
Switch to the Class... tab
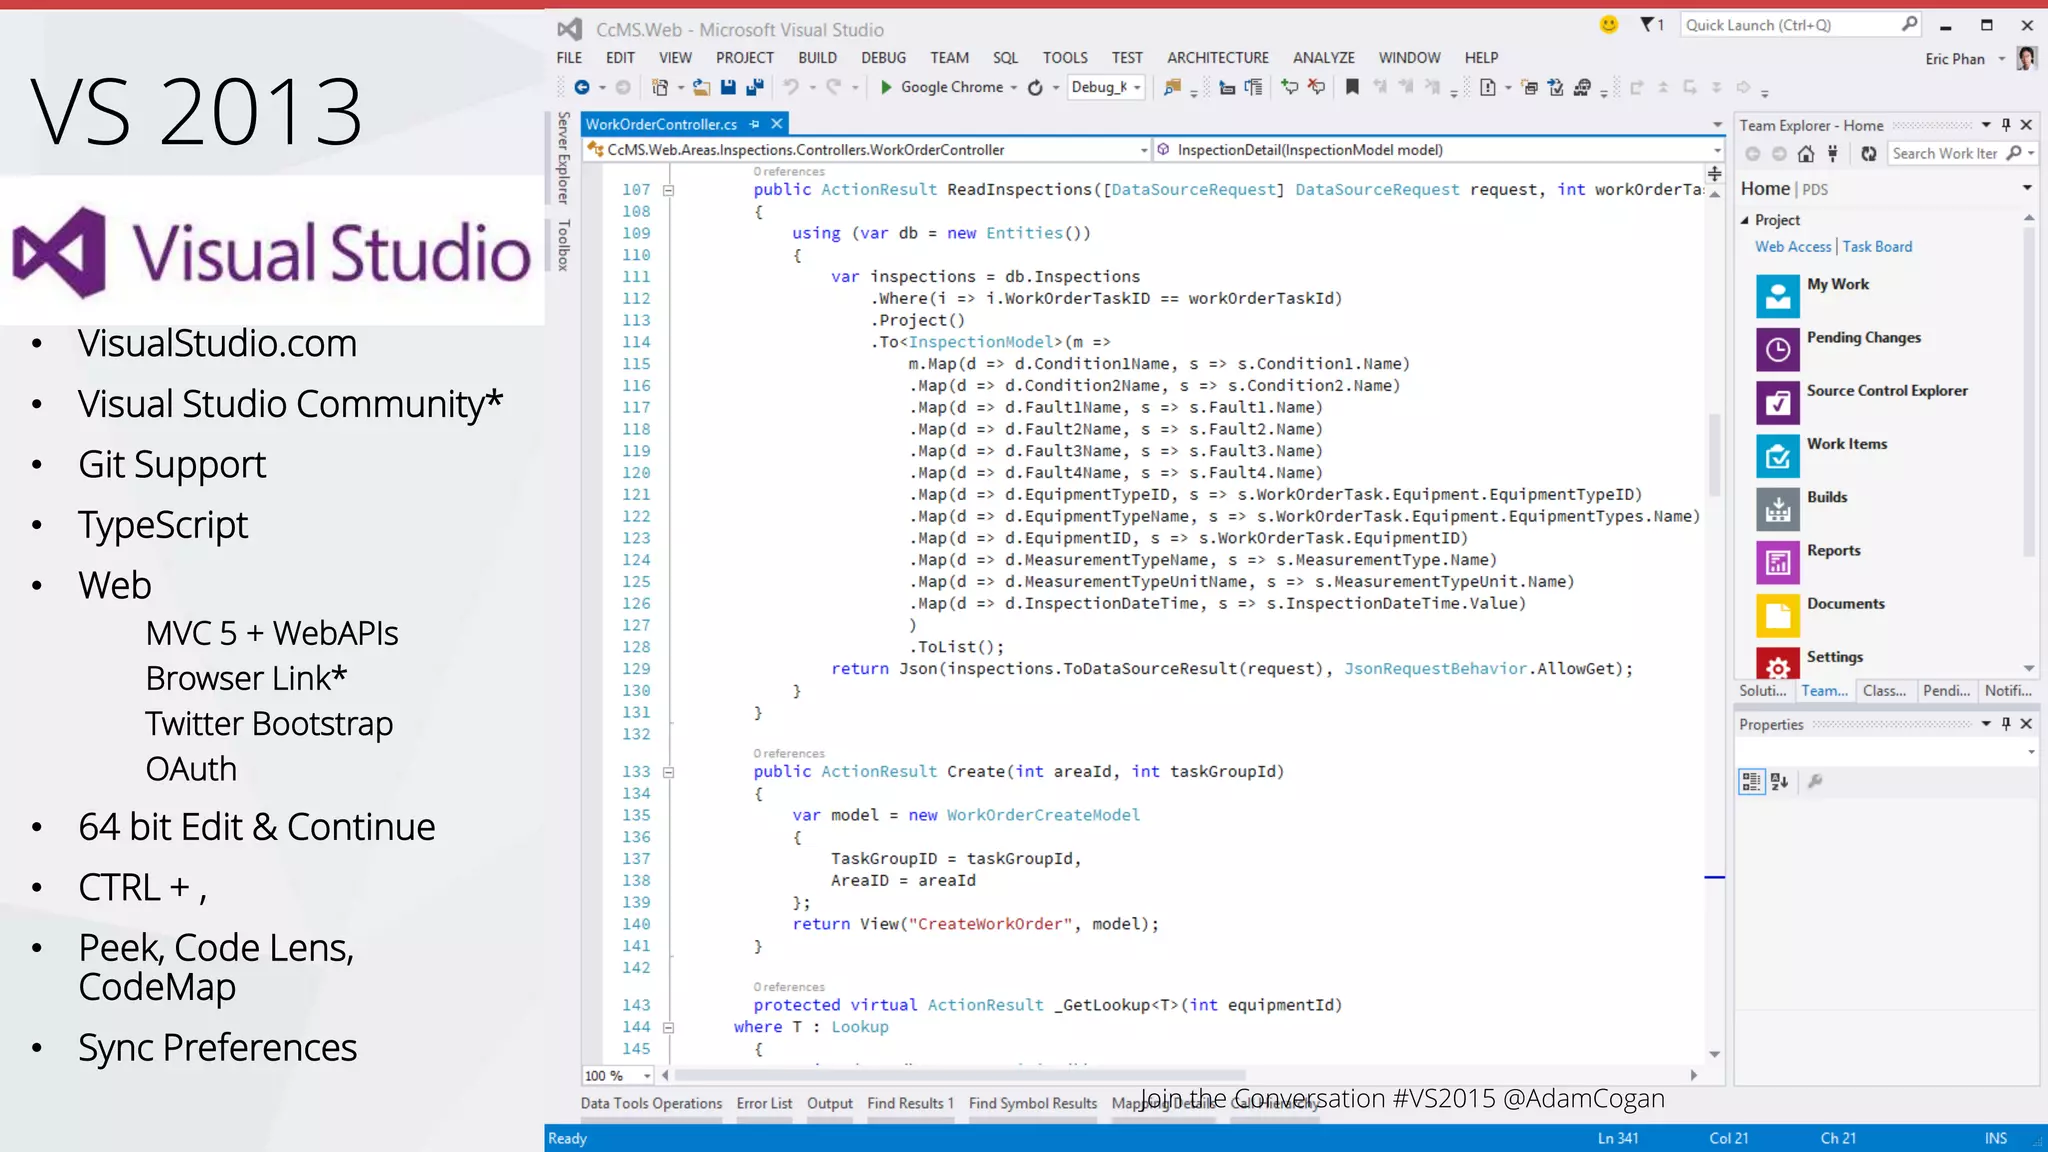pos(1884,691)
